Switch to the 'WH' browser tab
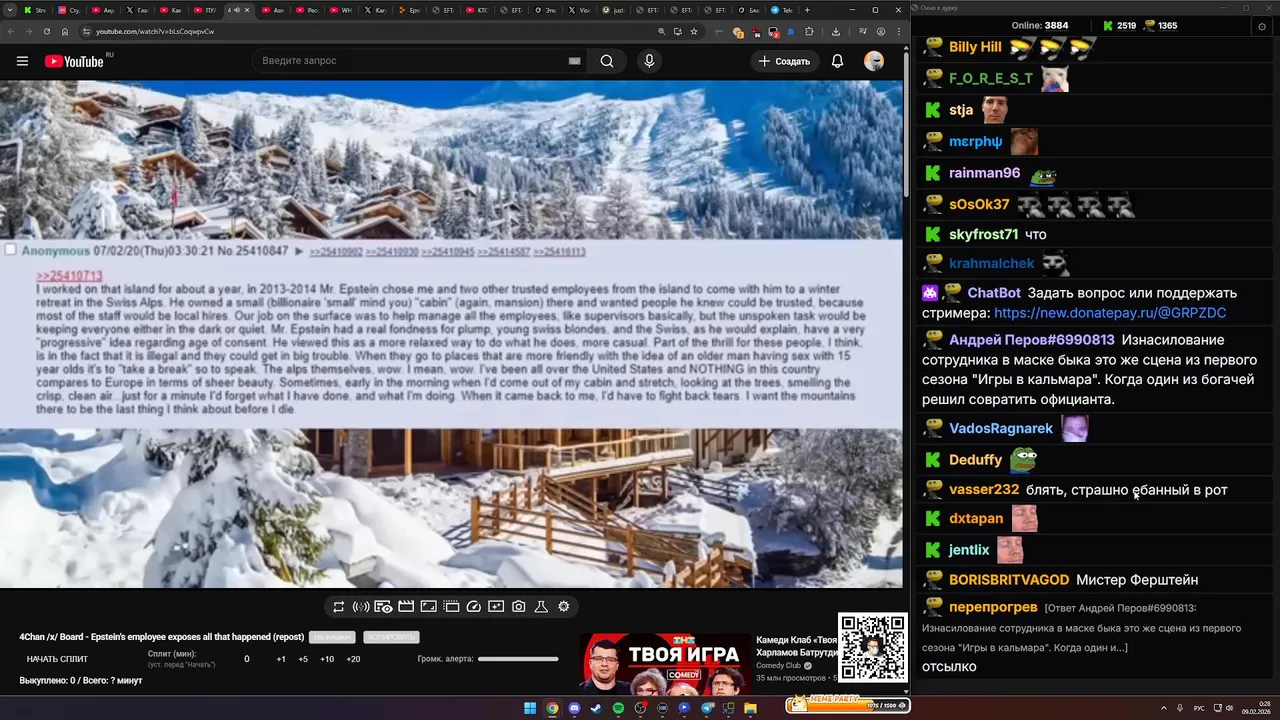 tap(342, 10)
